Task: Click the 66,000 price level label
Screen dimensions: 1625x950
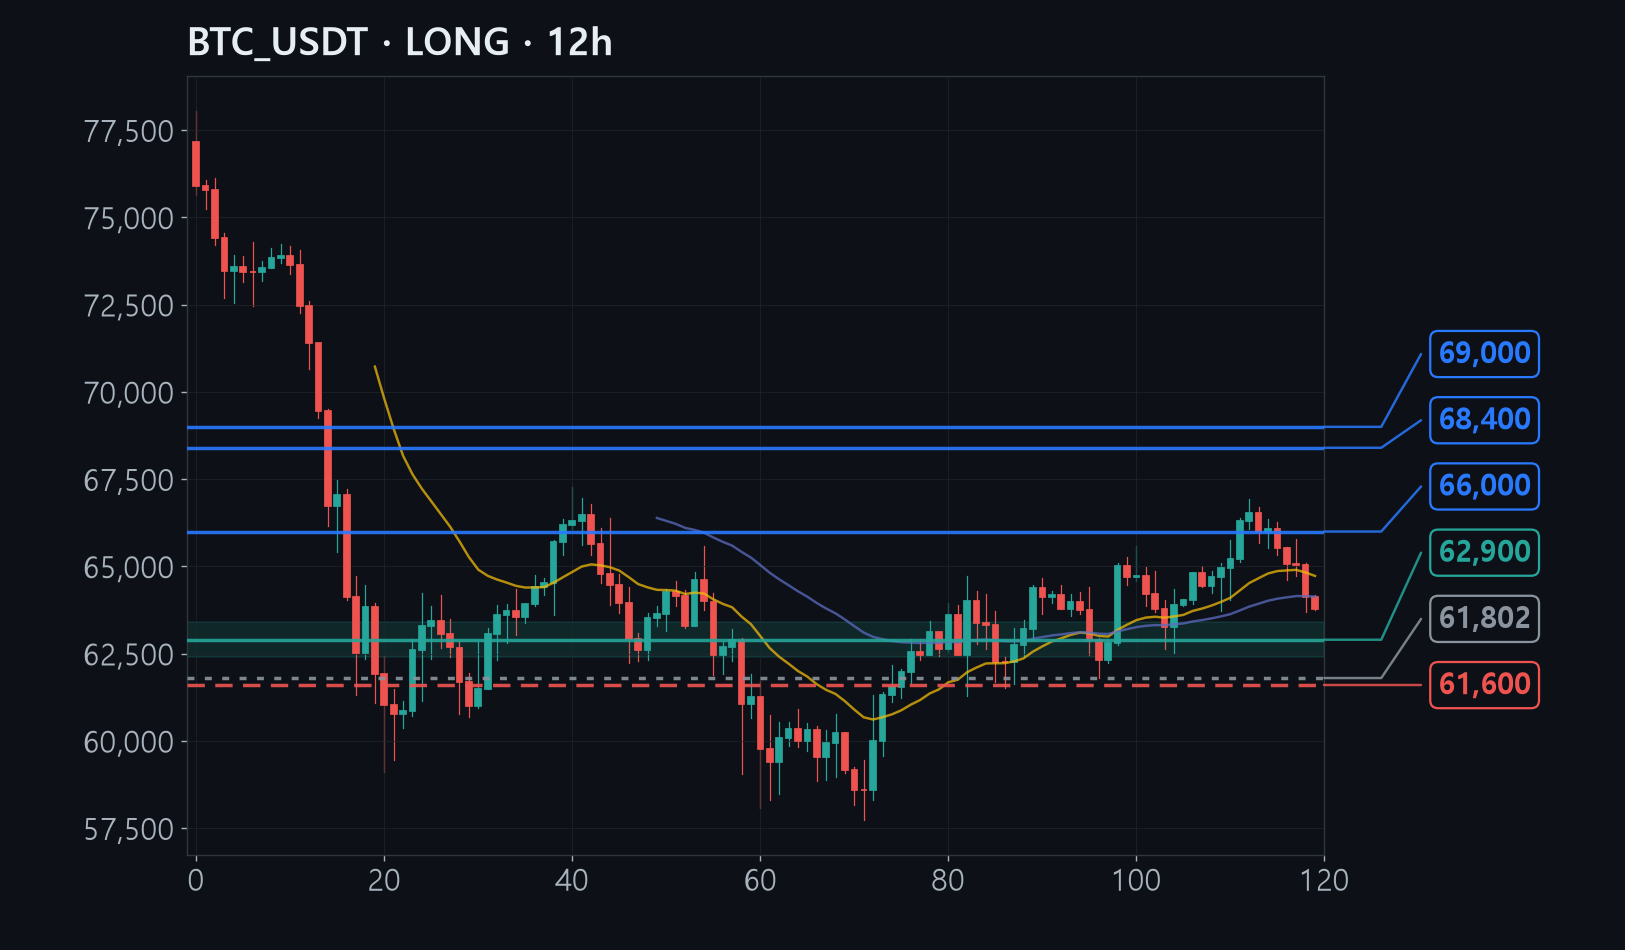Action: (1484, 486)
